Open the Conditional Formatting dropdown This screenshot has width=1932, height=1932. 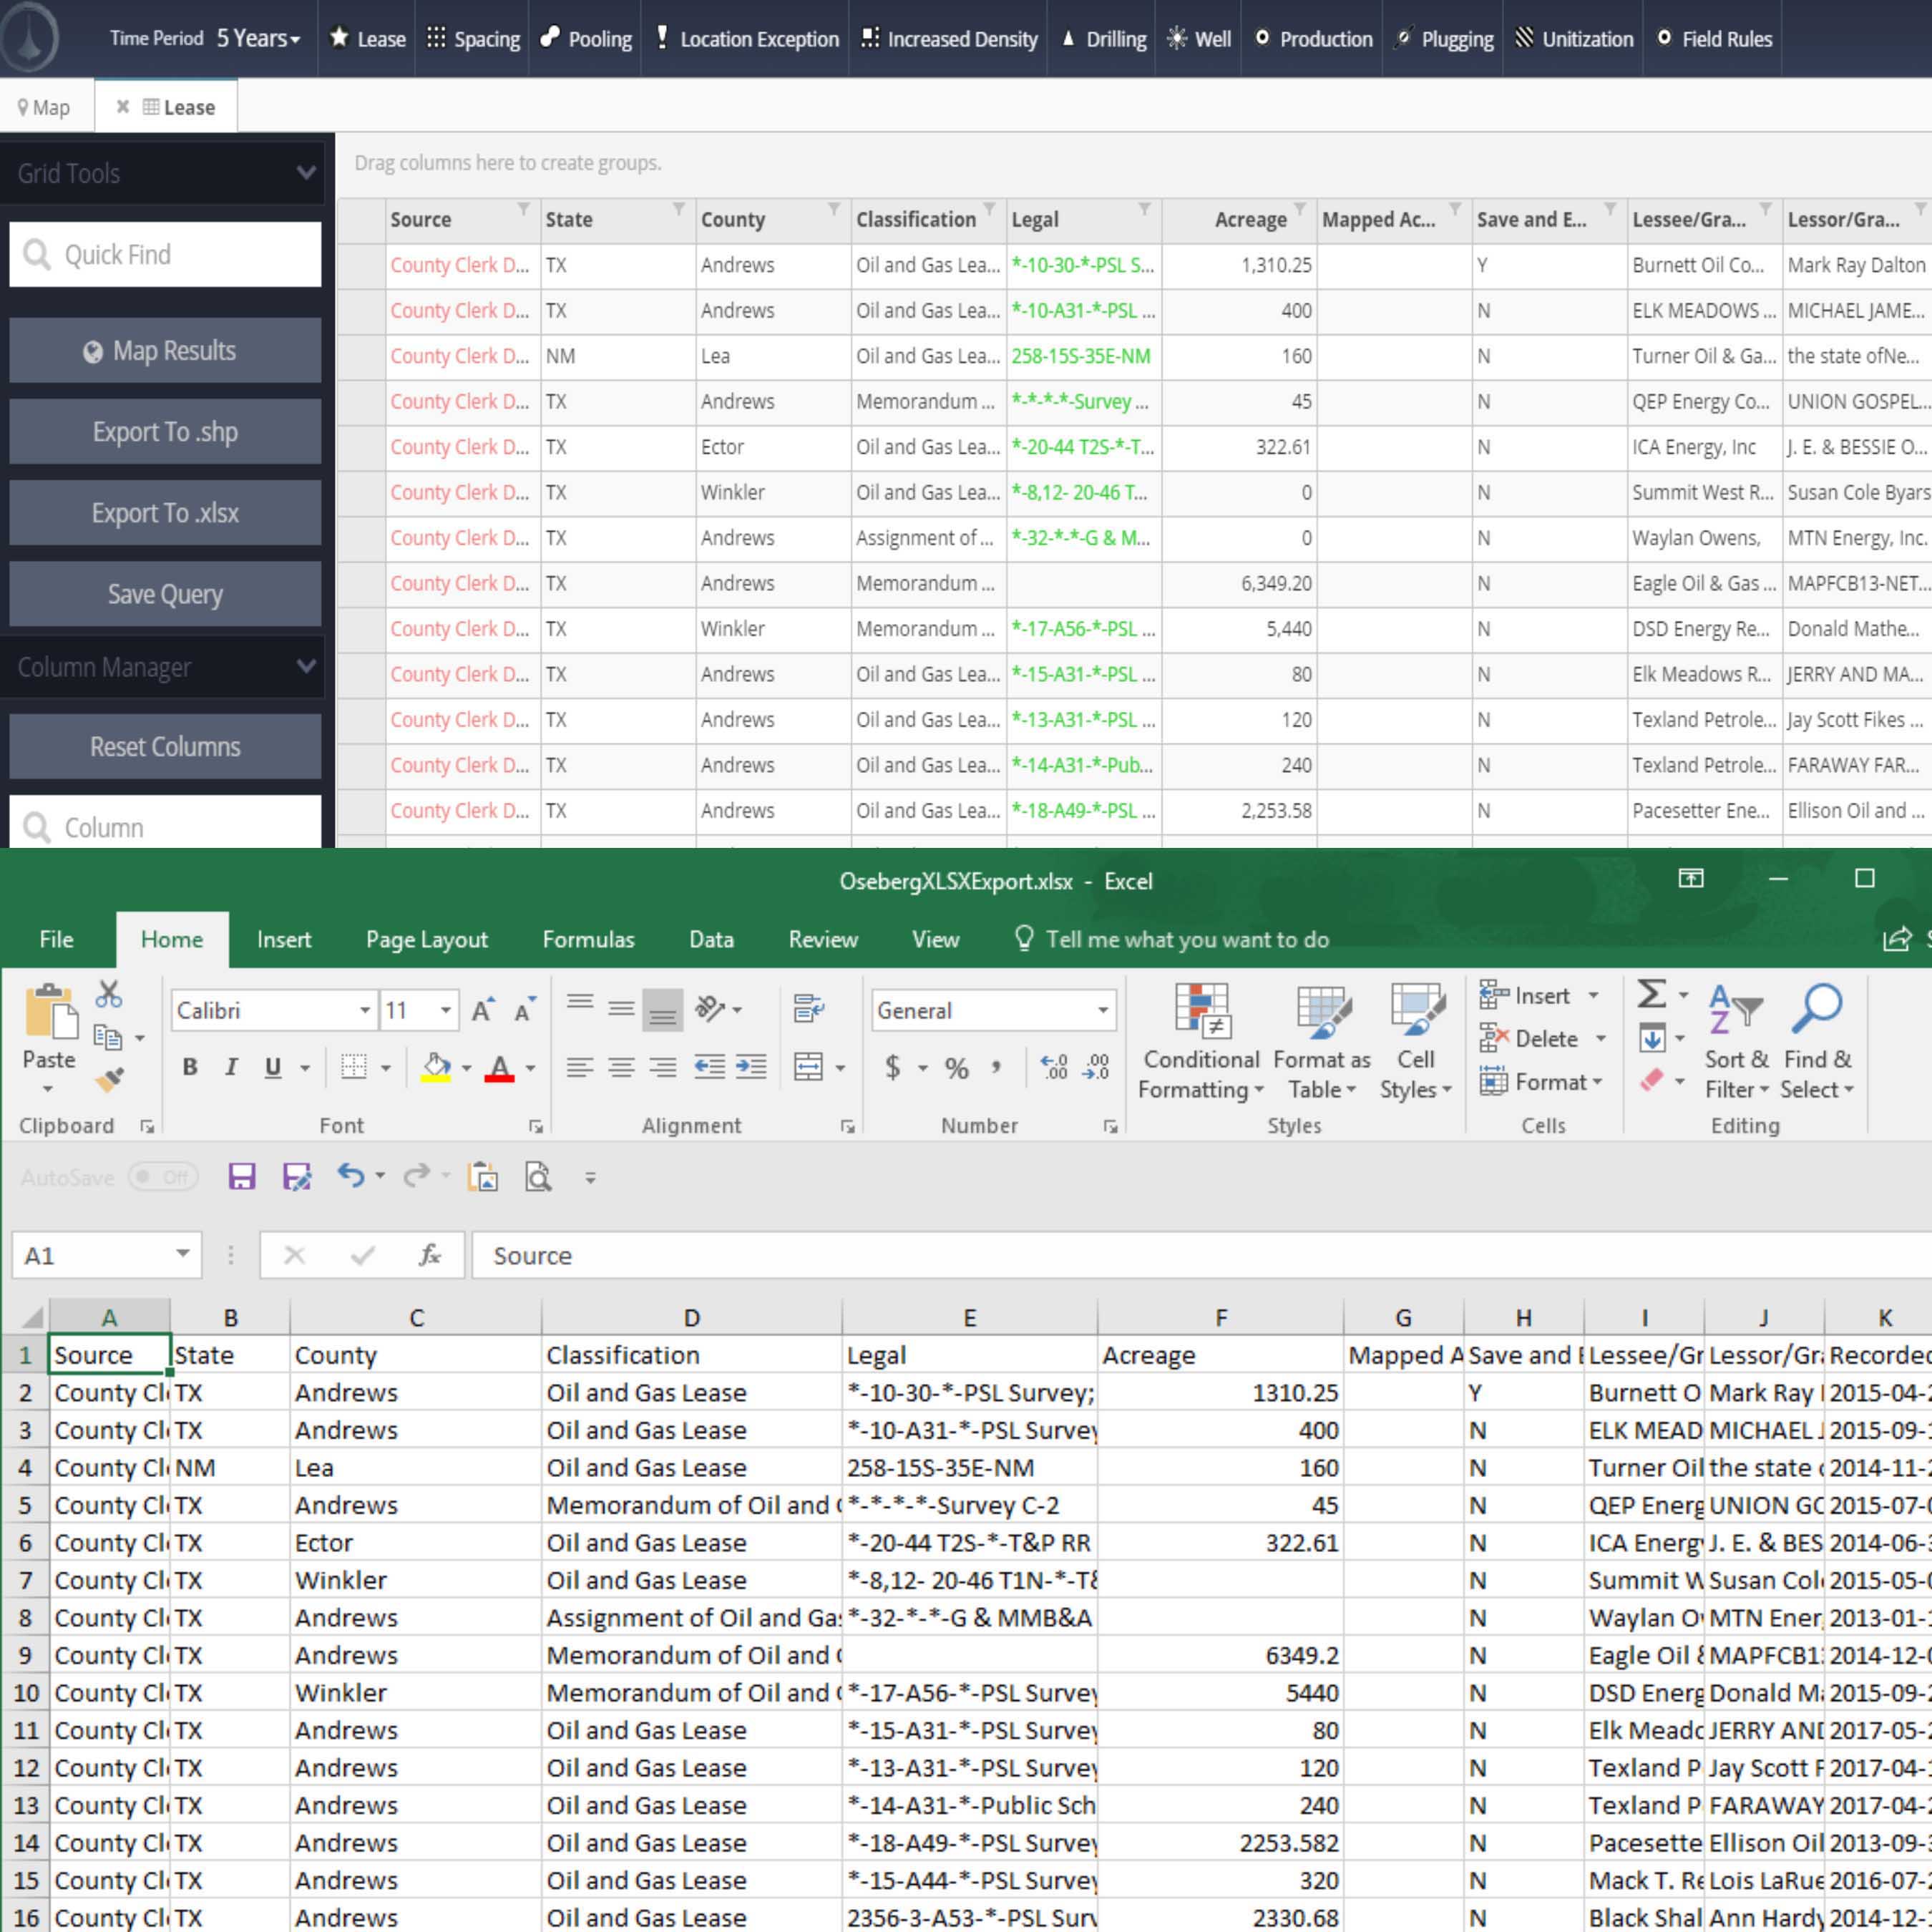click(x=1201, y=1041)
